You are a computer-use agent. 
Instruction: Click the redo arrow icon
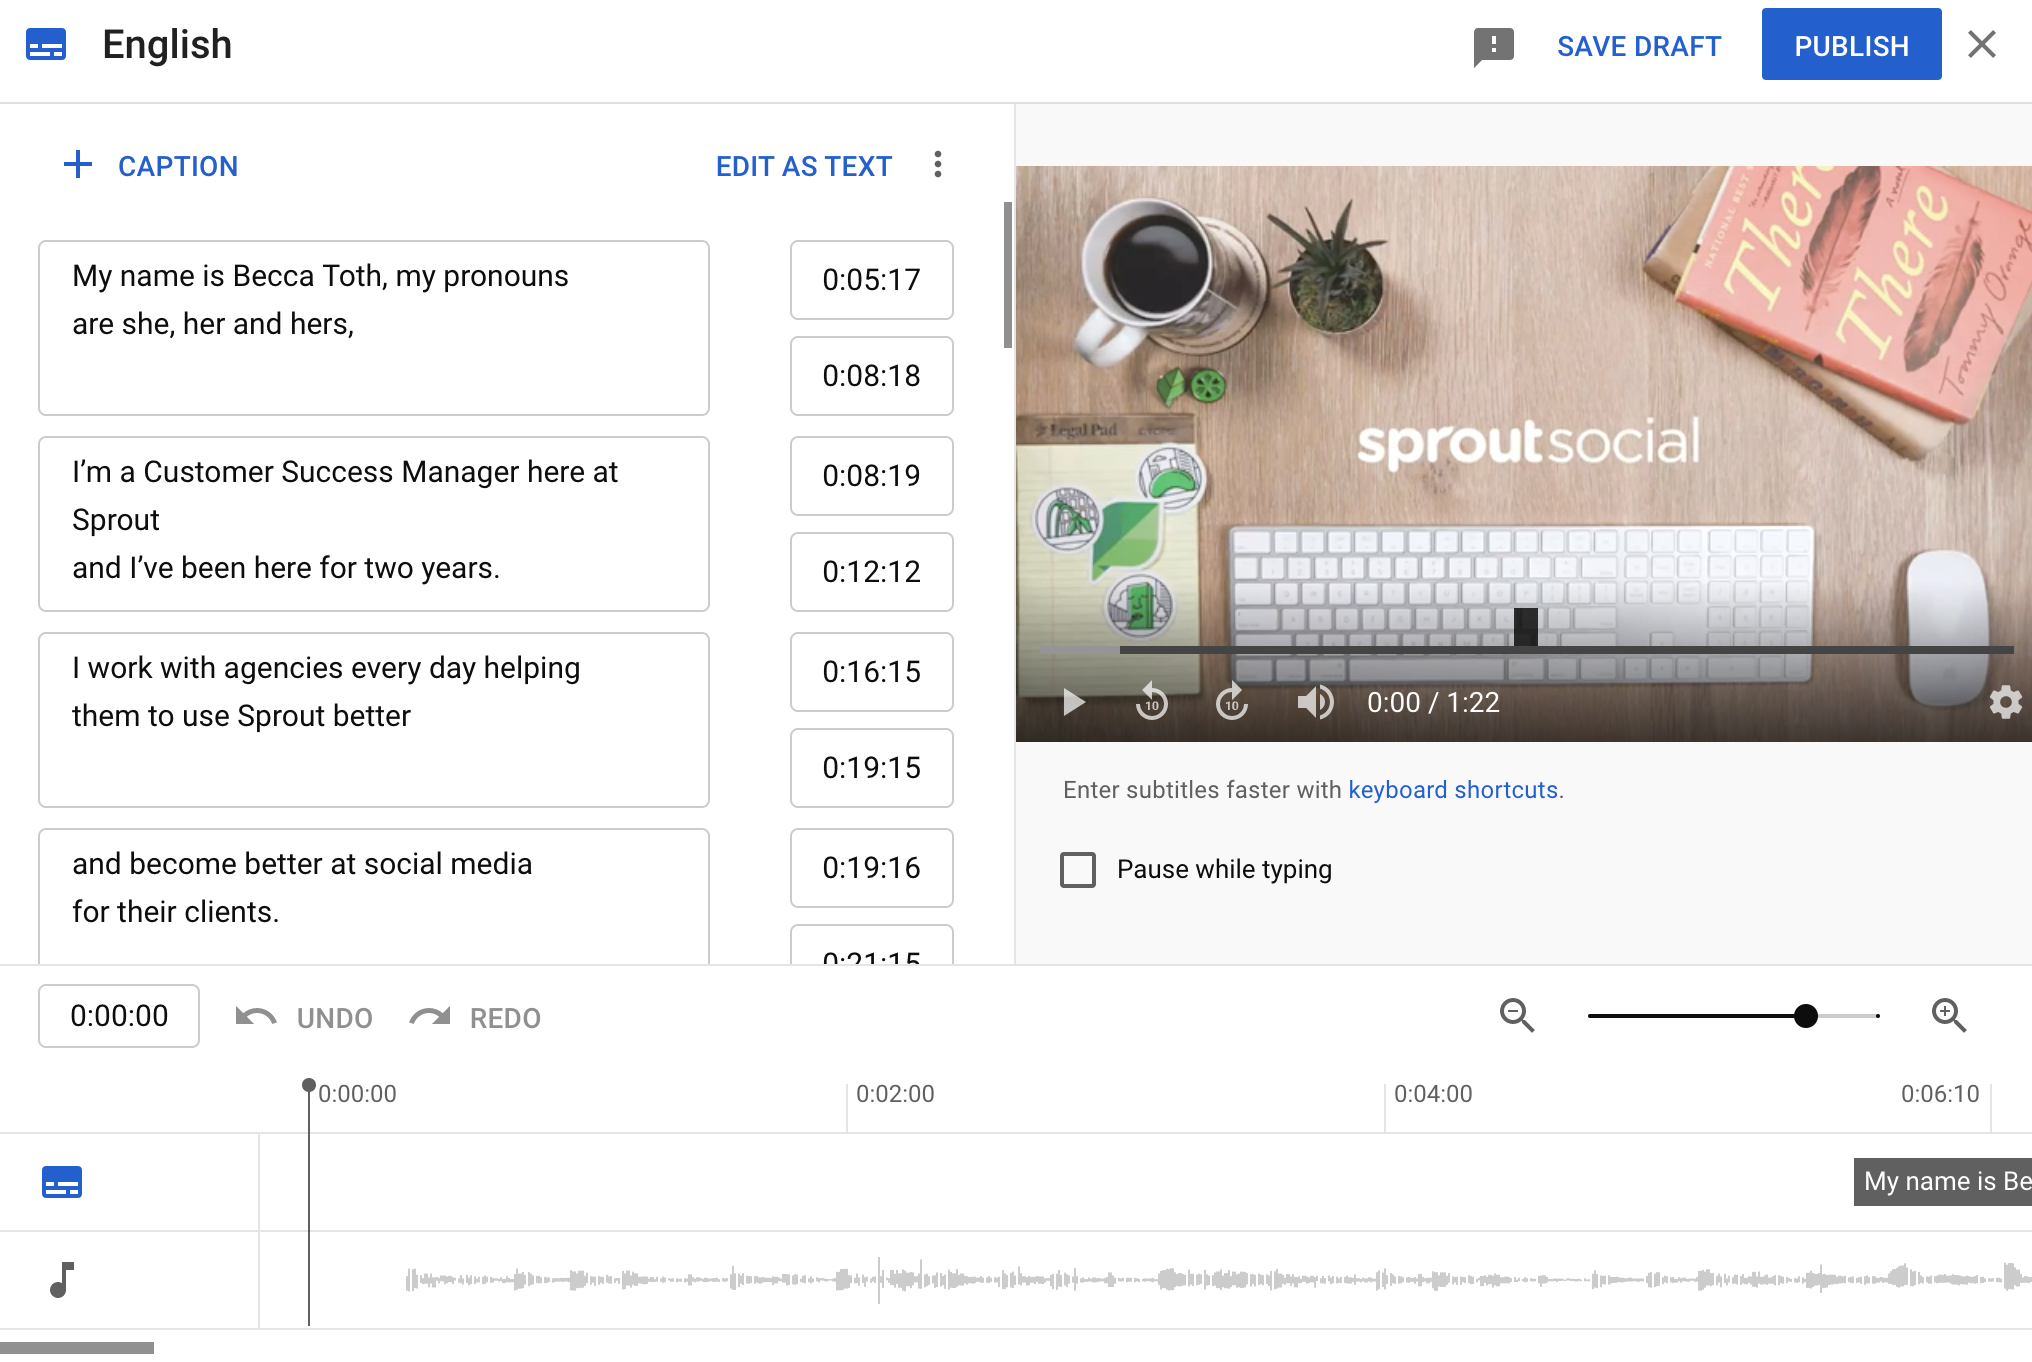pyautogui.click(x=430, y=1015)
